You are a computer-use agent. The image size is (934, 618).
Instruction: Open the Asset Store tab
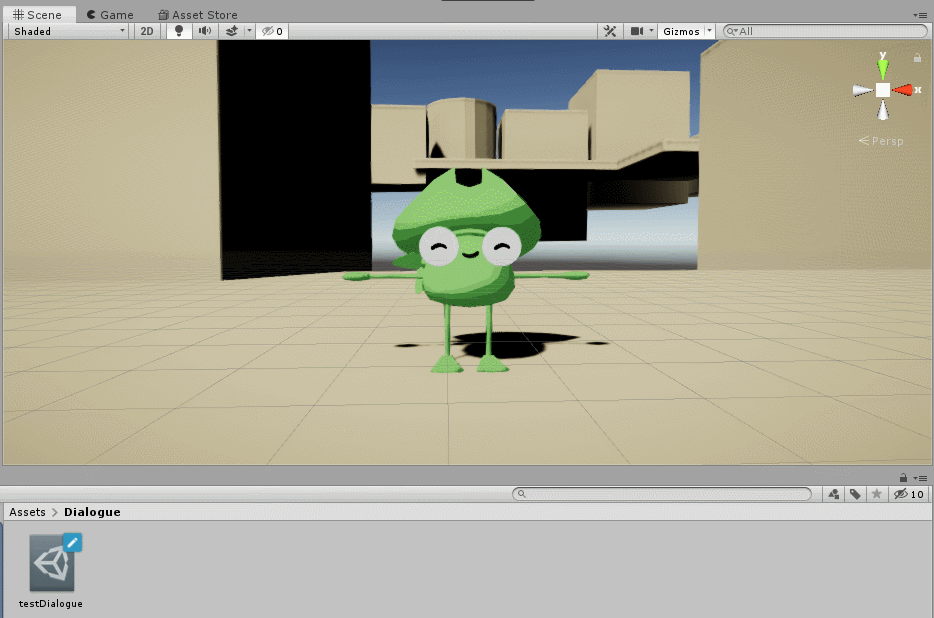198,14
